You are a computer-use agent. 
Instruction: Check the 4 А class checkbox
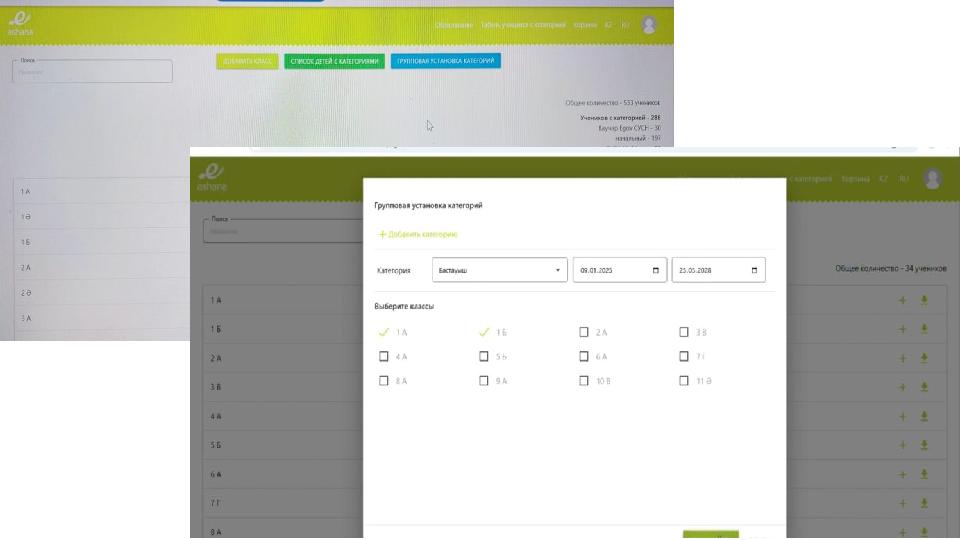pos(384,356)
